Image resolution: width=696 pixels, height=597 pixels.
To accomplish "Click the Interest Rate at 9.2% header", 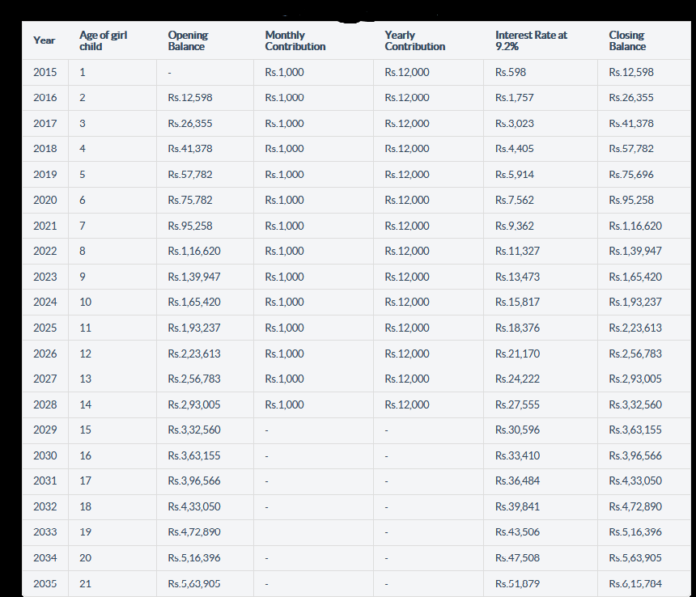I will [x=530, y=40].
